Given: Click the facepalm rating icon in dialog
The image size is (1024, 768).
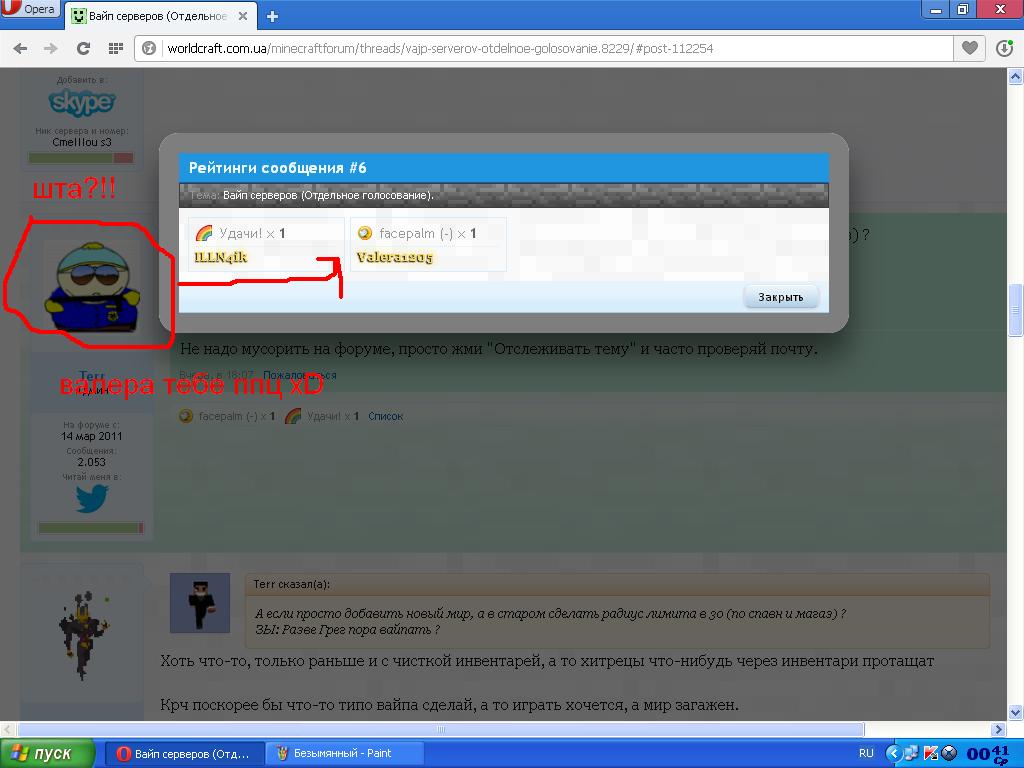Looking at the screenshot, I should (364, 233).
